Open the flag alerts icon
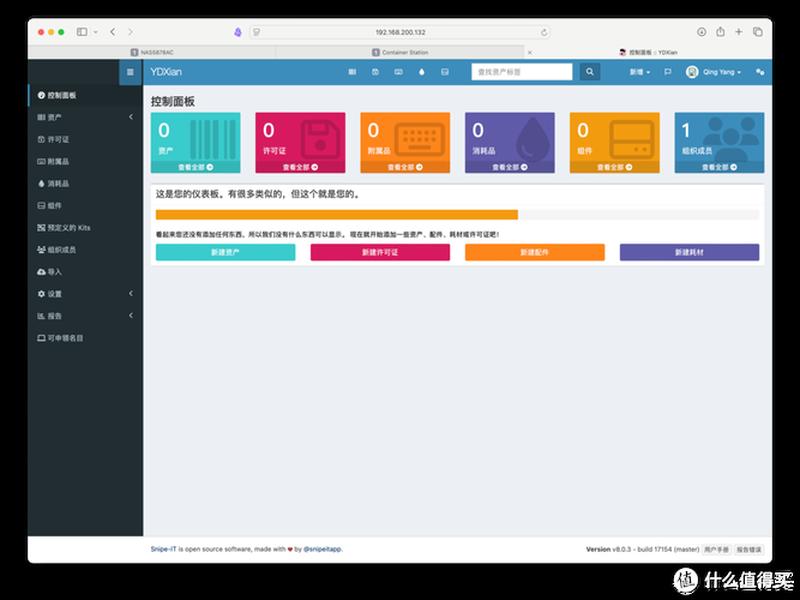Screen dimensions: 800x600 tap(667, 72)
